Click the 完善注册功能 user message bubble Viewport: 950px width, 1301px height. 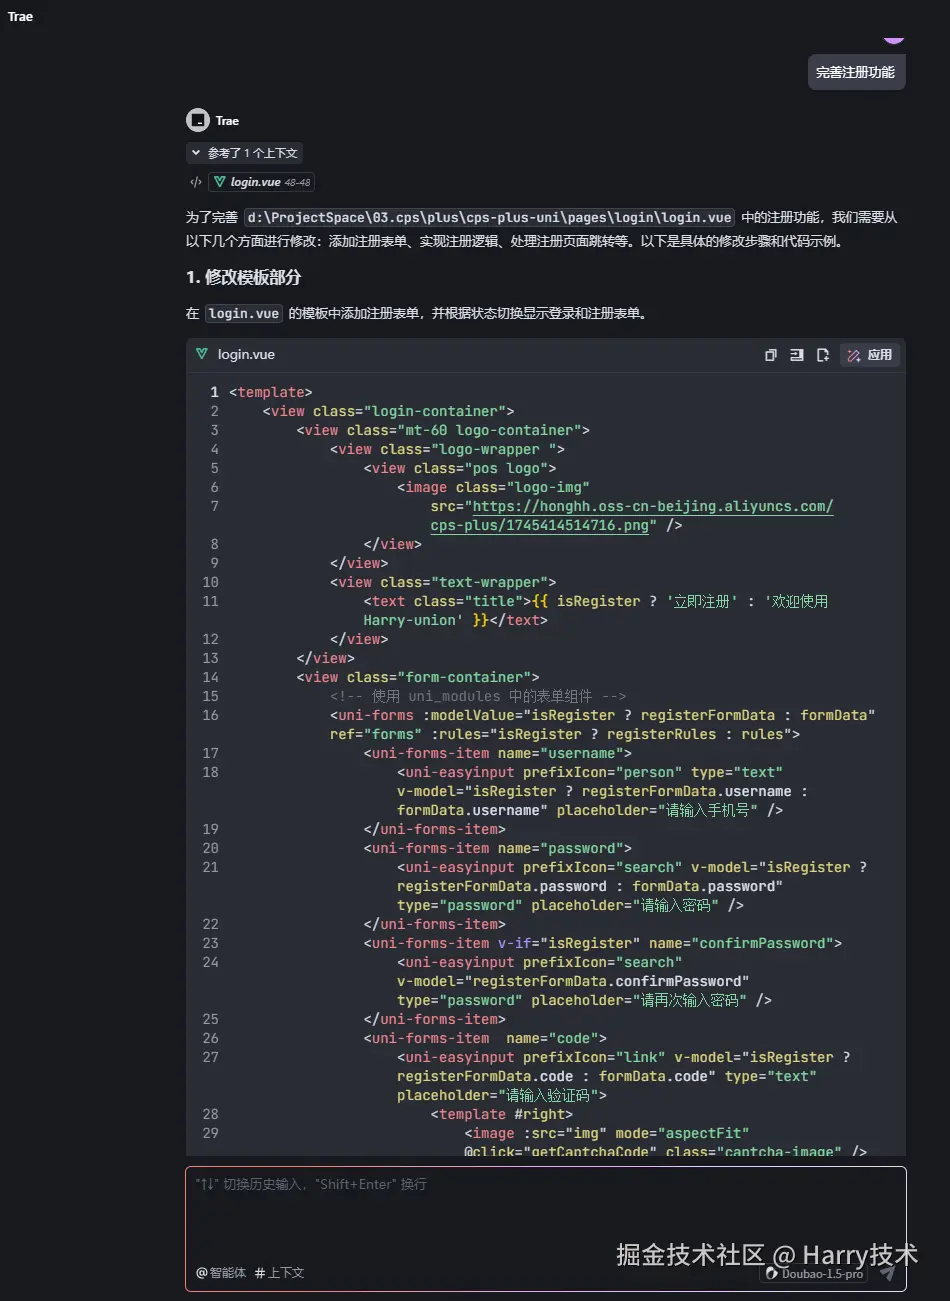click(x=856, y=72)
